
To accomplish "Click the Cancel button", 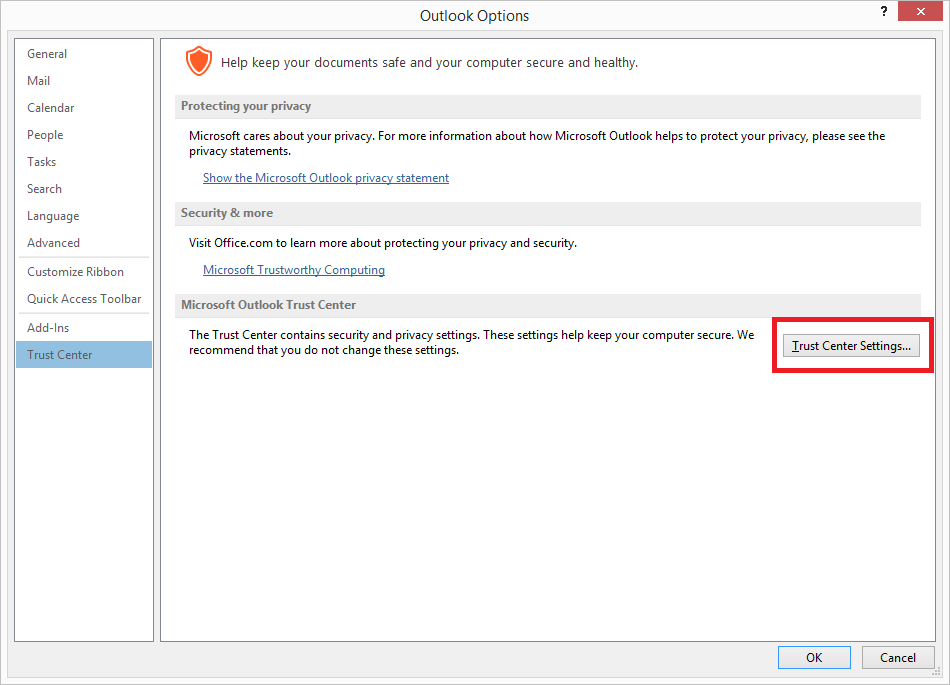I will 898,658.
